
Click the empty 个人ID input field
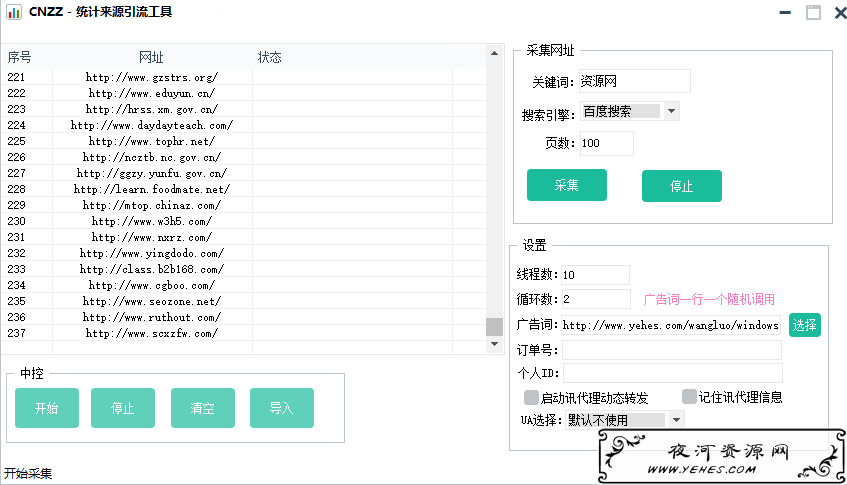(673, 373)
